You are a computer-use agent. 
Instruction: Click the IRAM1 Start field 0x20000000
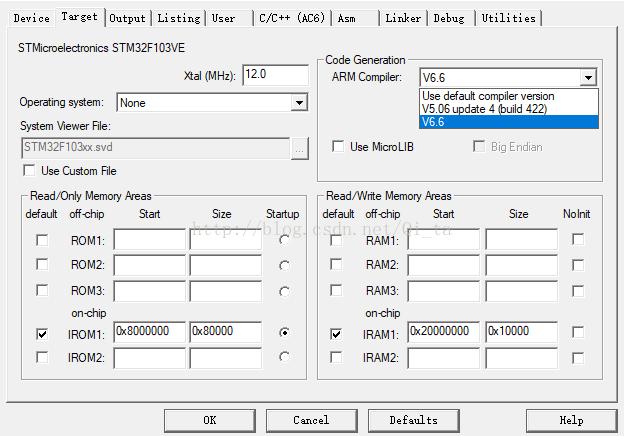(x=443, y=332)
